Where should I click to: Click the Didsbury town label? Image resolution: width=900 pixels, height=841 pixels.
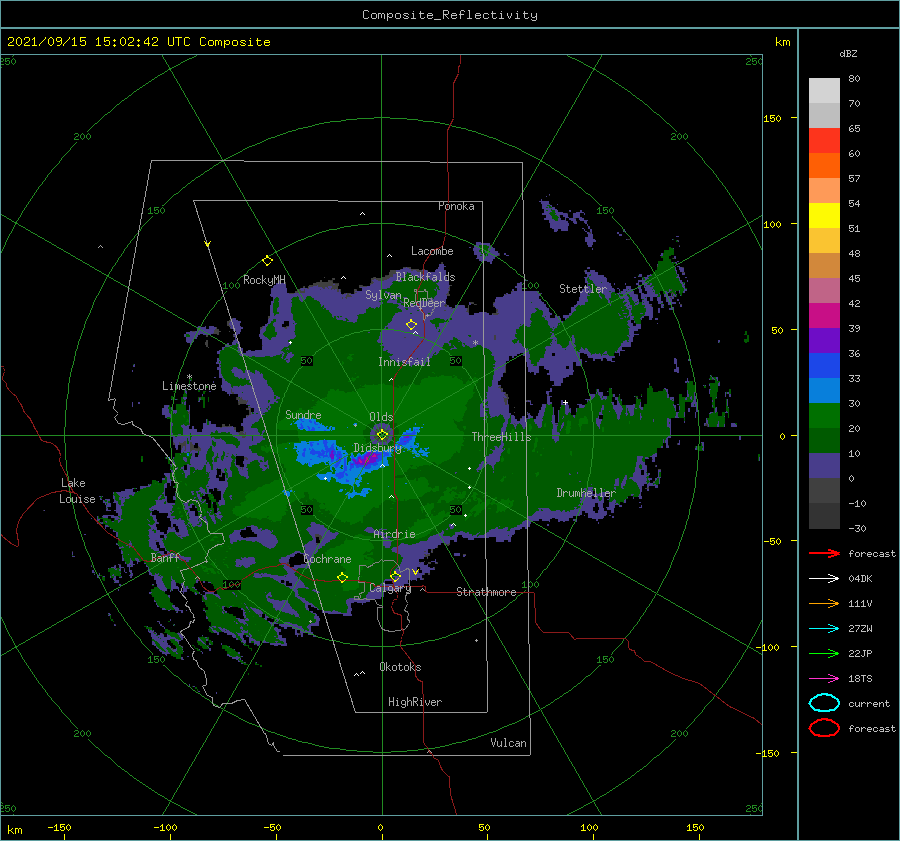(x=378, y=448)
